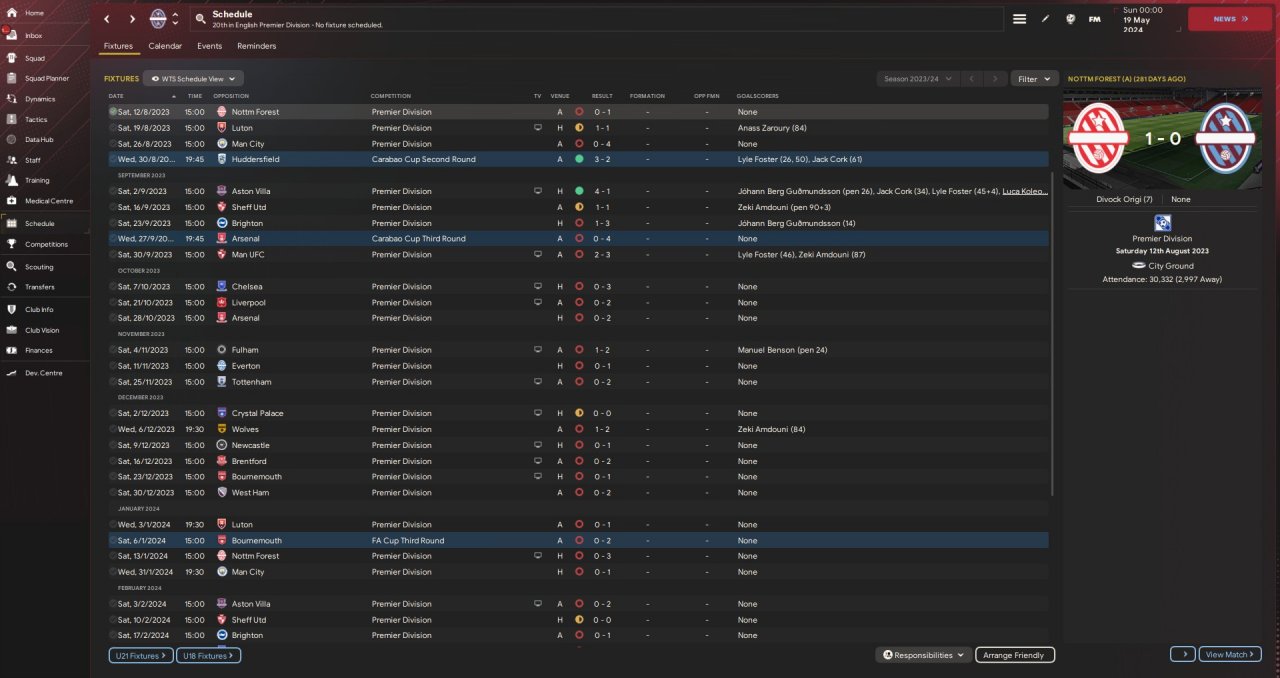Select the circle for Wed, 3/1/2024 row
This screenshot has height=678, width=1280.
pyautogui.click(x=113, y=524)
